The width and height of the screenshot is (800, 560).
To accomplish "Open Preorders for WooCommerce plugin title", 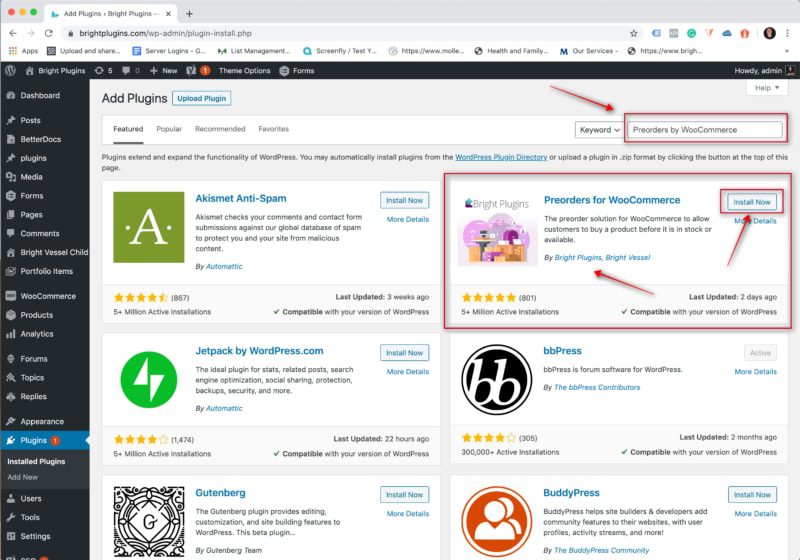I will tap(612, 200).
